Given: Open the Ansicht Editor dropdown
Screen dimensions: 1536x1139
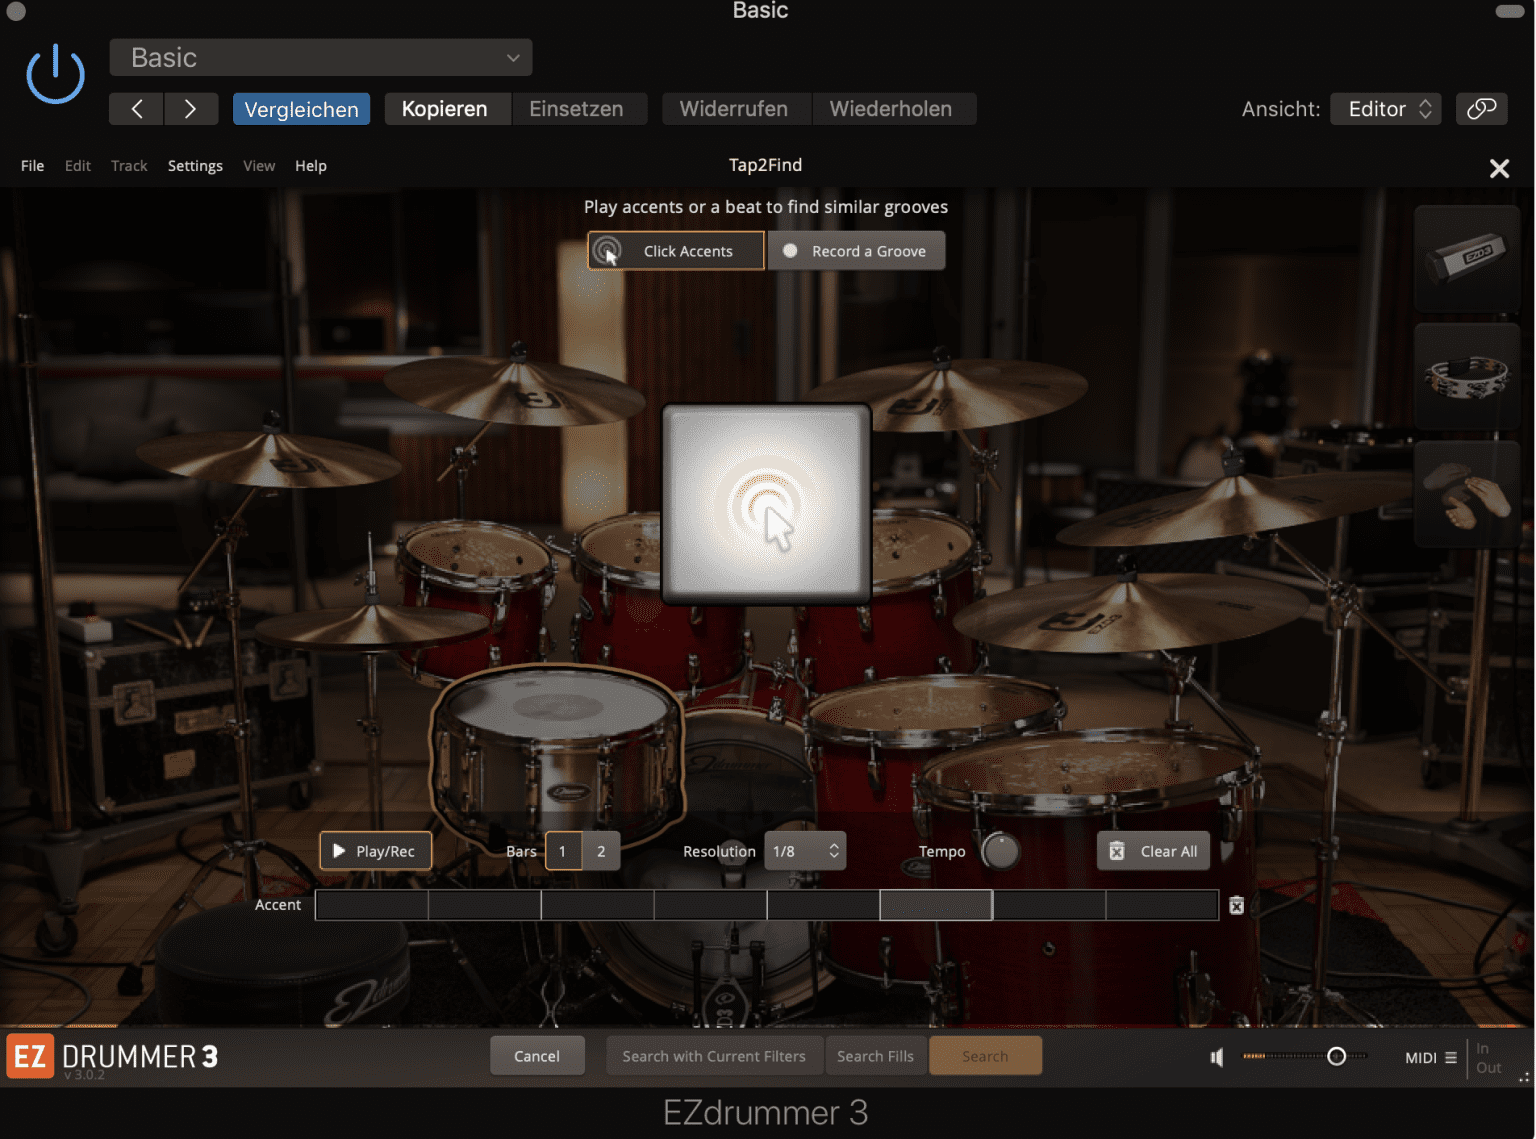Looking at the screenshot, I should pos(1386,109).
